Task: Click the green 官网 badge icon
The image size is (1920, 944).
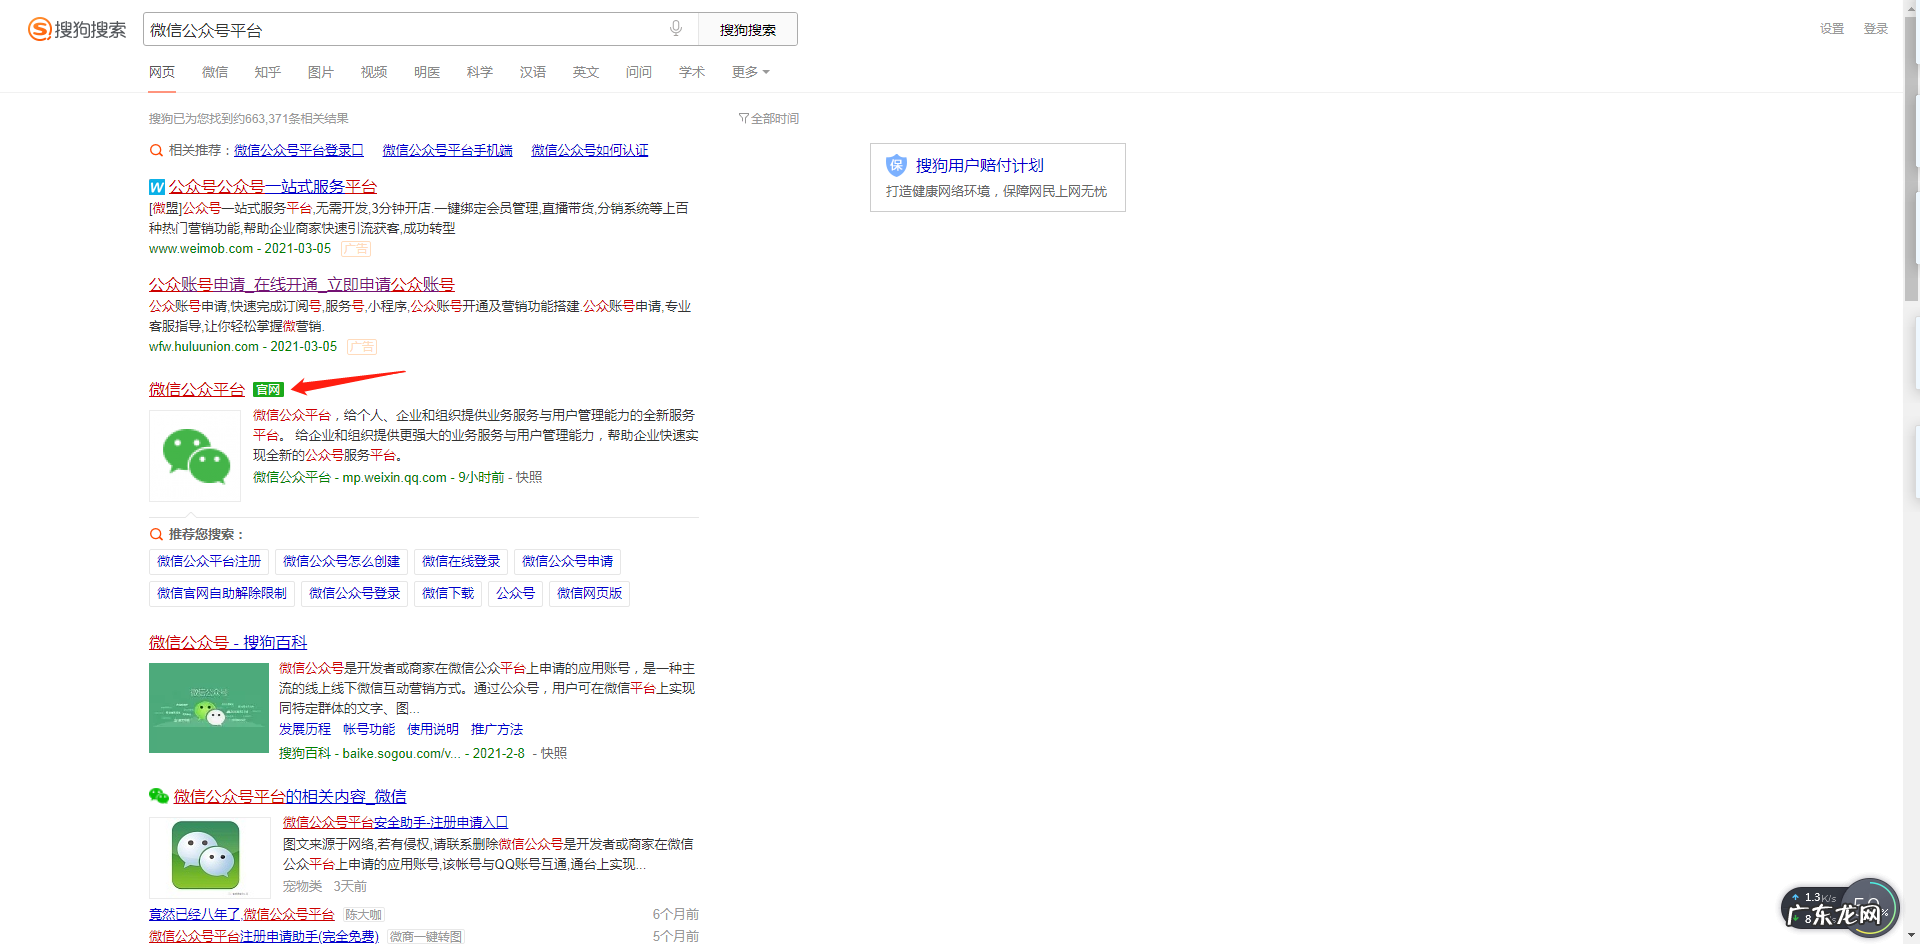Action: 268,390
